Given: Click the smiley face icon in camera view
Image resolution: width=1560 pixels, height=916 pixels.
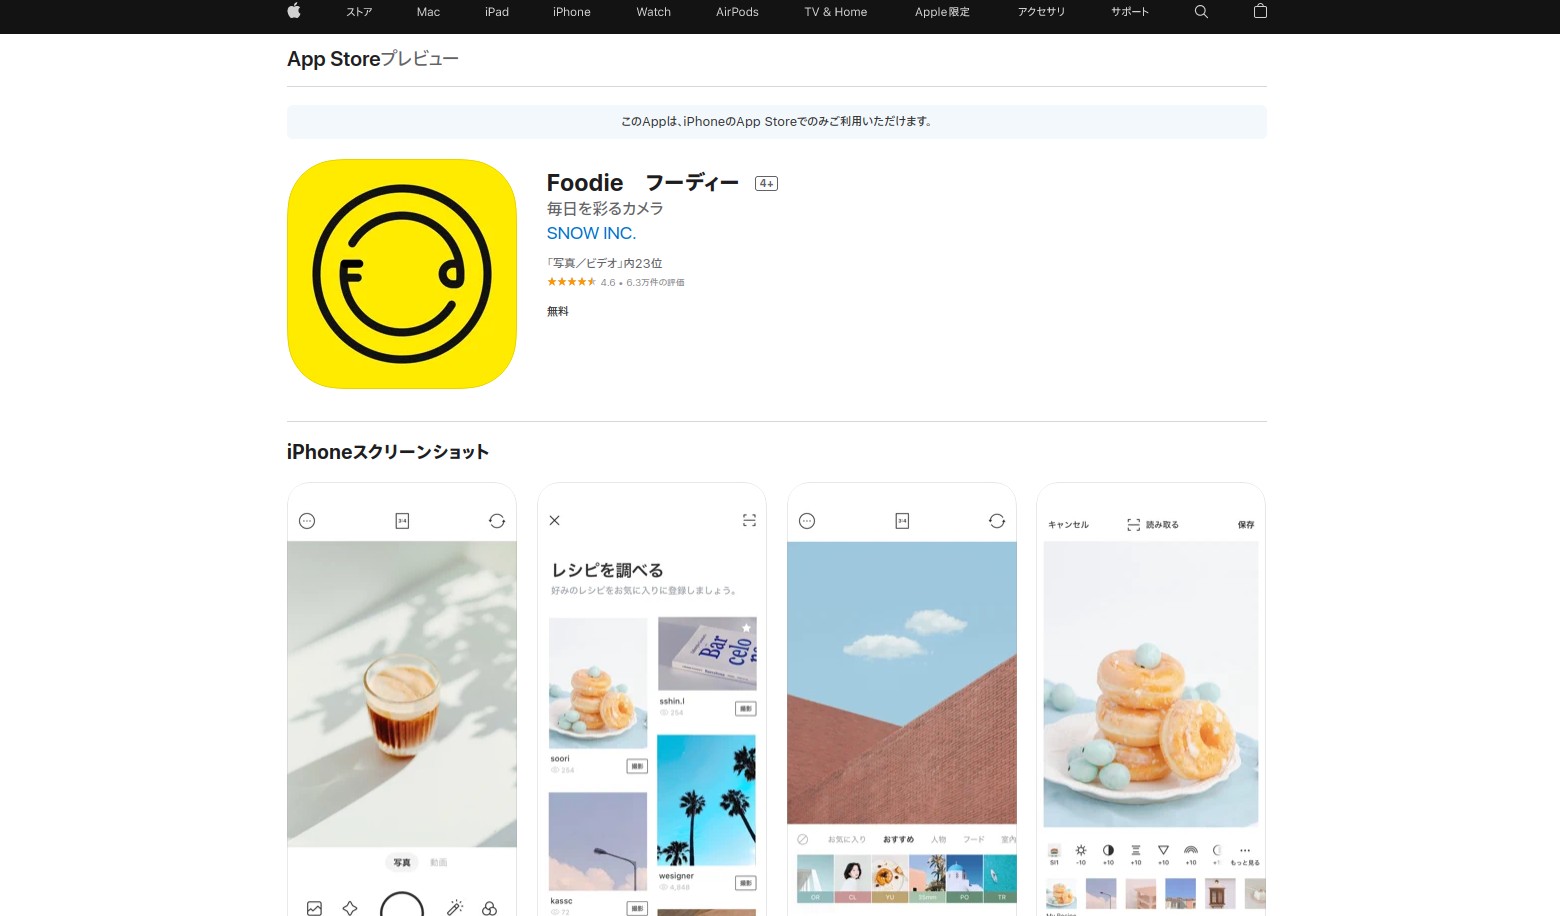Looking at the screenshot, I should [x=307, y=520].
